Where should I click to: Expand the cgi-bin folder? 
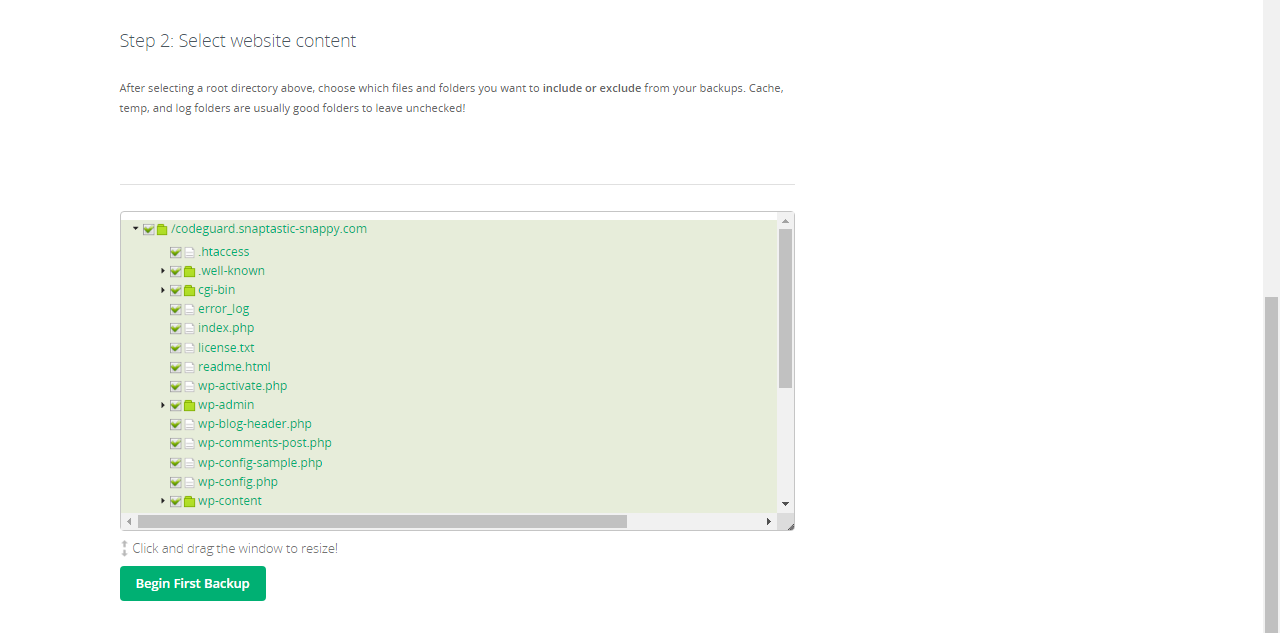163,290
